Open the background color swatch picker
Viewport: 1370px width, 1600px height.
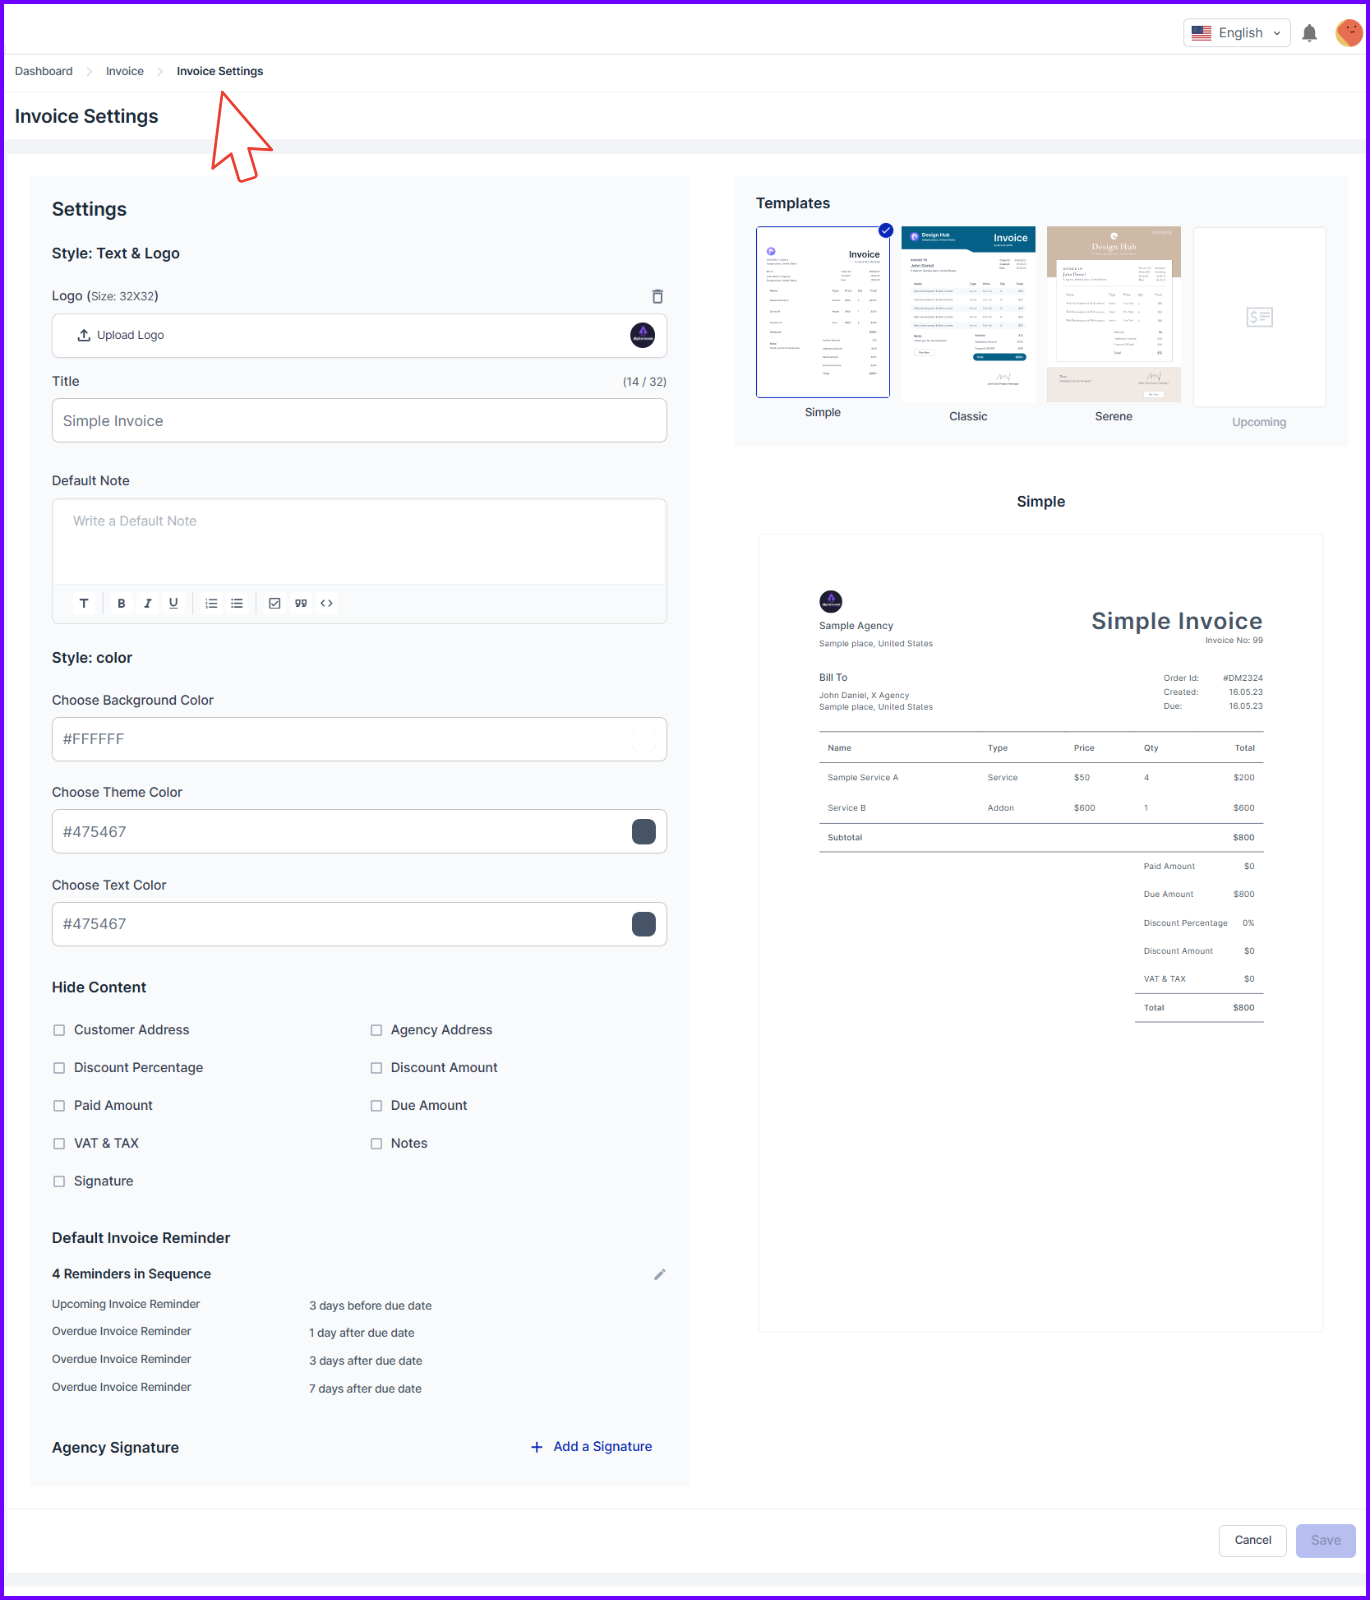point(644,739)
